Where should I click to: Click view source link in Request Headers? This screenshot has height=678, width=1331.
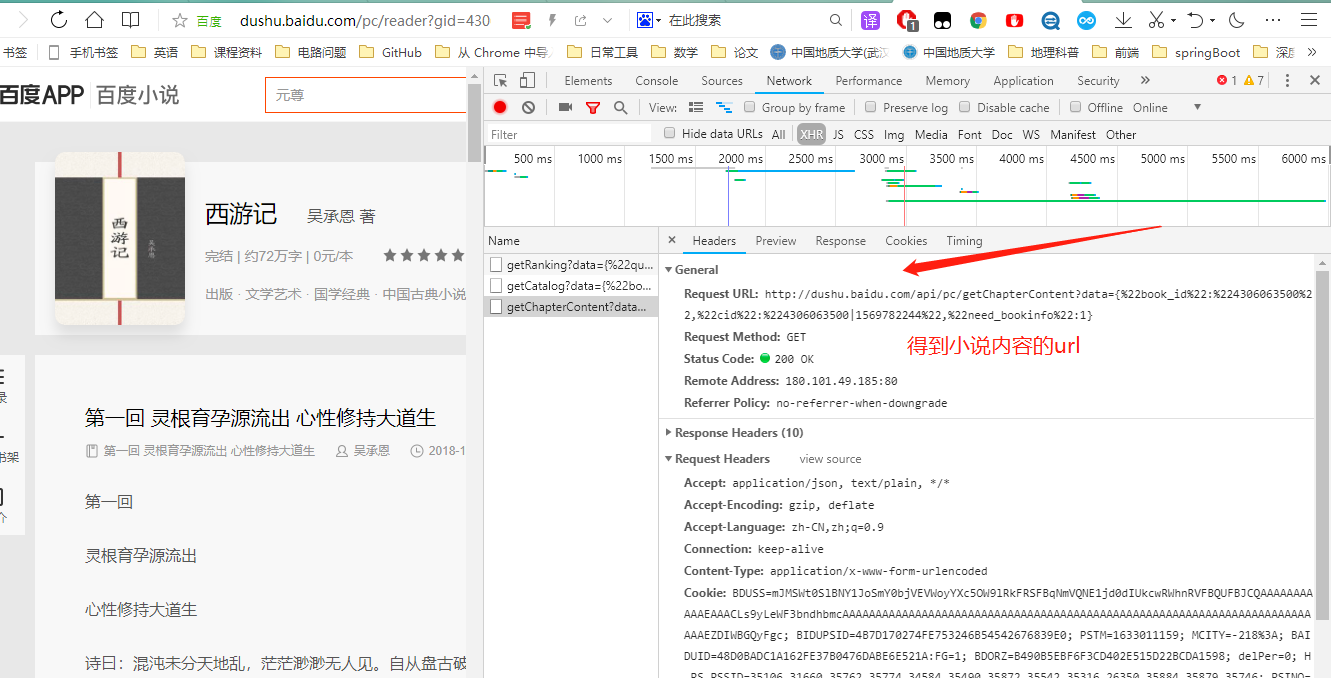coord(830,459)
